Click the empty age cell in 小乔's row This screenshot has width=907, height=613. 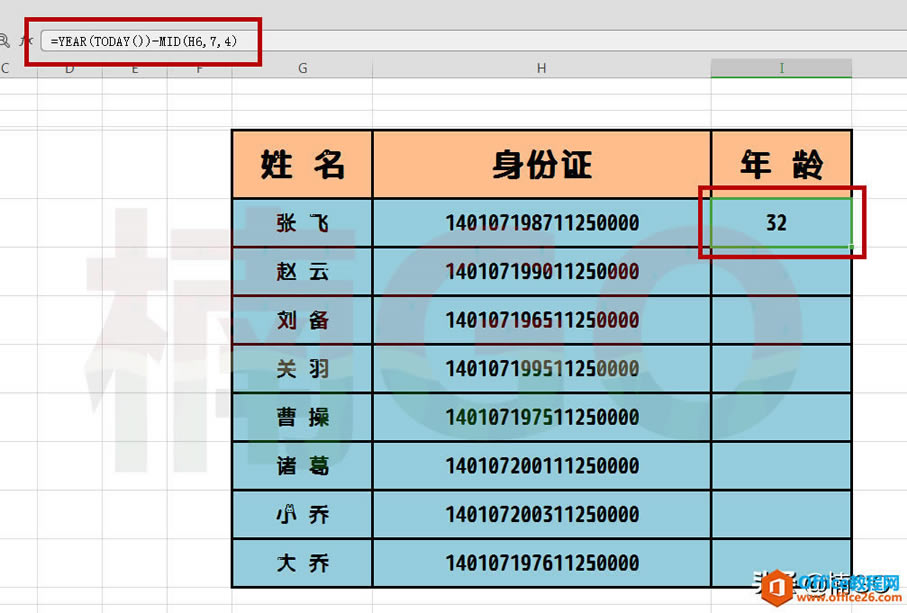[781, 514]
